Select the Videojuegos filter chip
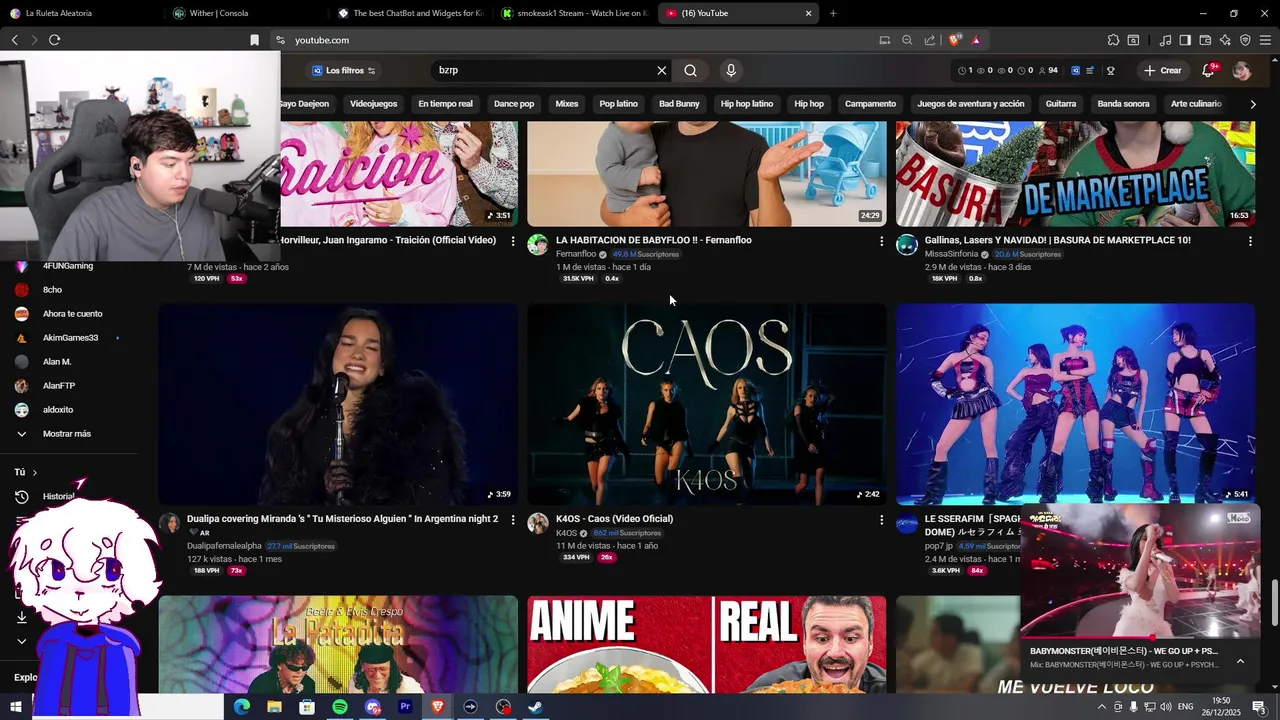The width and height of the screenshot is (1280, 720). tap(374, 104)
